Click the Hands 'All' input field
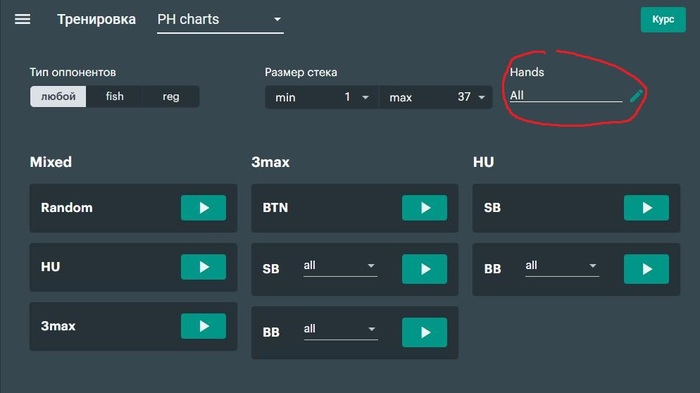Image resolution: width=700 pixels, height=393 pixels. (566, 96)
